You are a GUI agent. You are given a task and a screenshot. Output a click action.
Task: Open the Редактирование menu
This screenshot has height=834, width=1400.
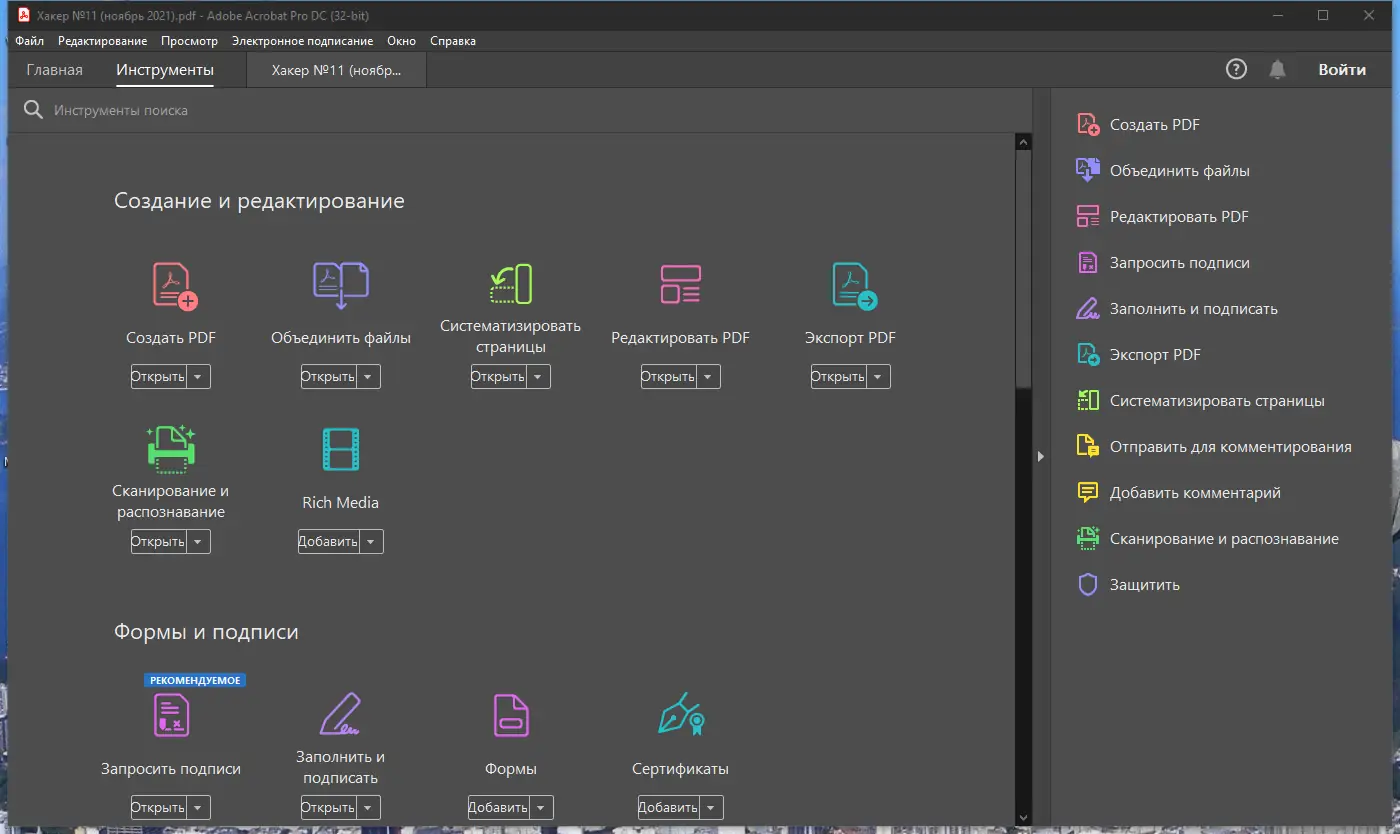(102, 41)
